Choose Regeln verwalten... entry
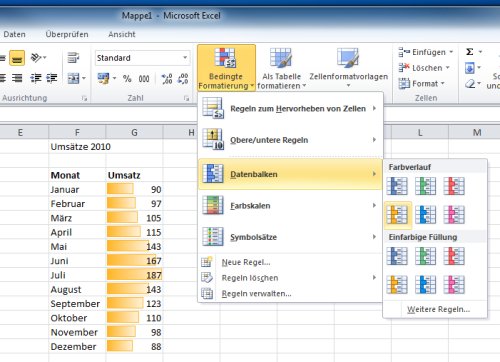500x362 pixels. click(290, 293)
